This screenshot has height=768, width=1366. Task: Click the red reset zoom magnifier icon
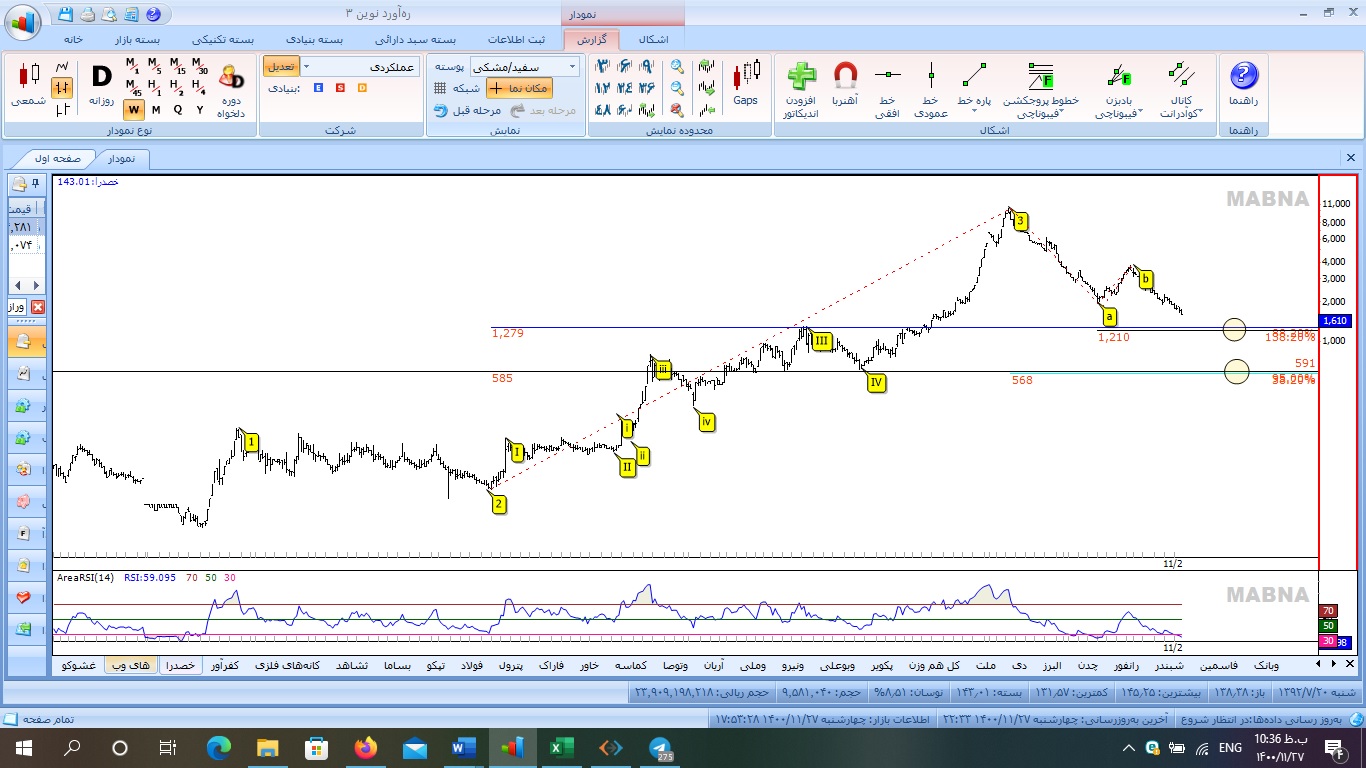678,110
